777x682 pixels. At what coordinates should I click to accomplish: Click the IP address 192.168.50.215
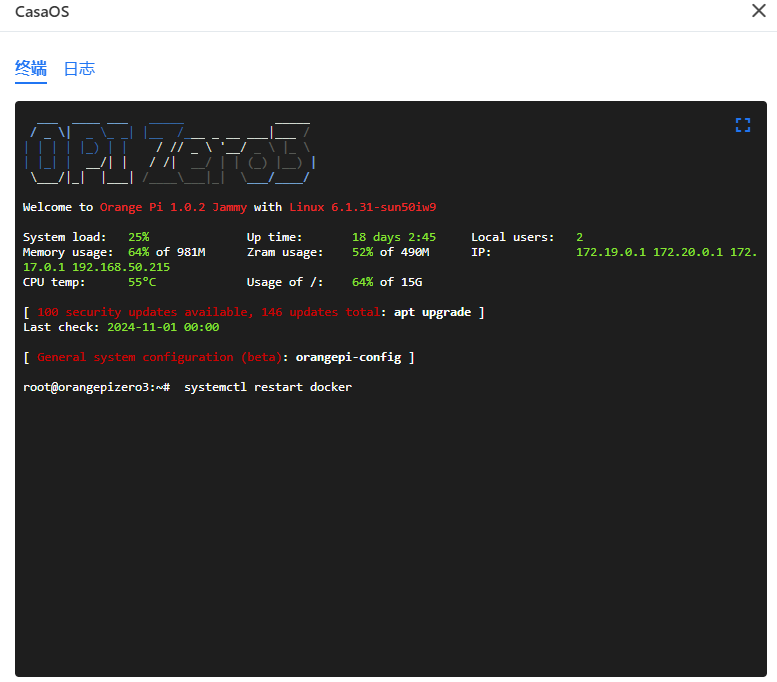121,267
